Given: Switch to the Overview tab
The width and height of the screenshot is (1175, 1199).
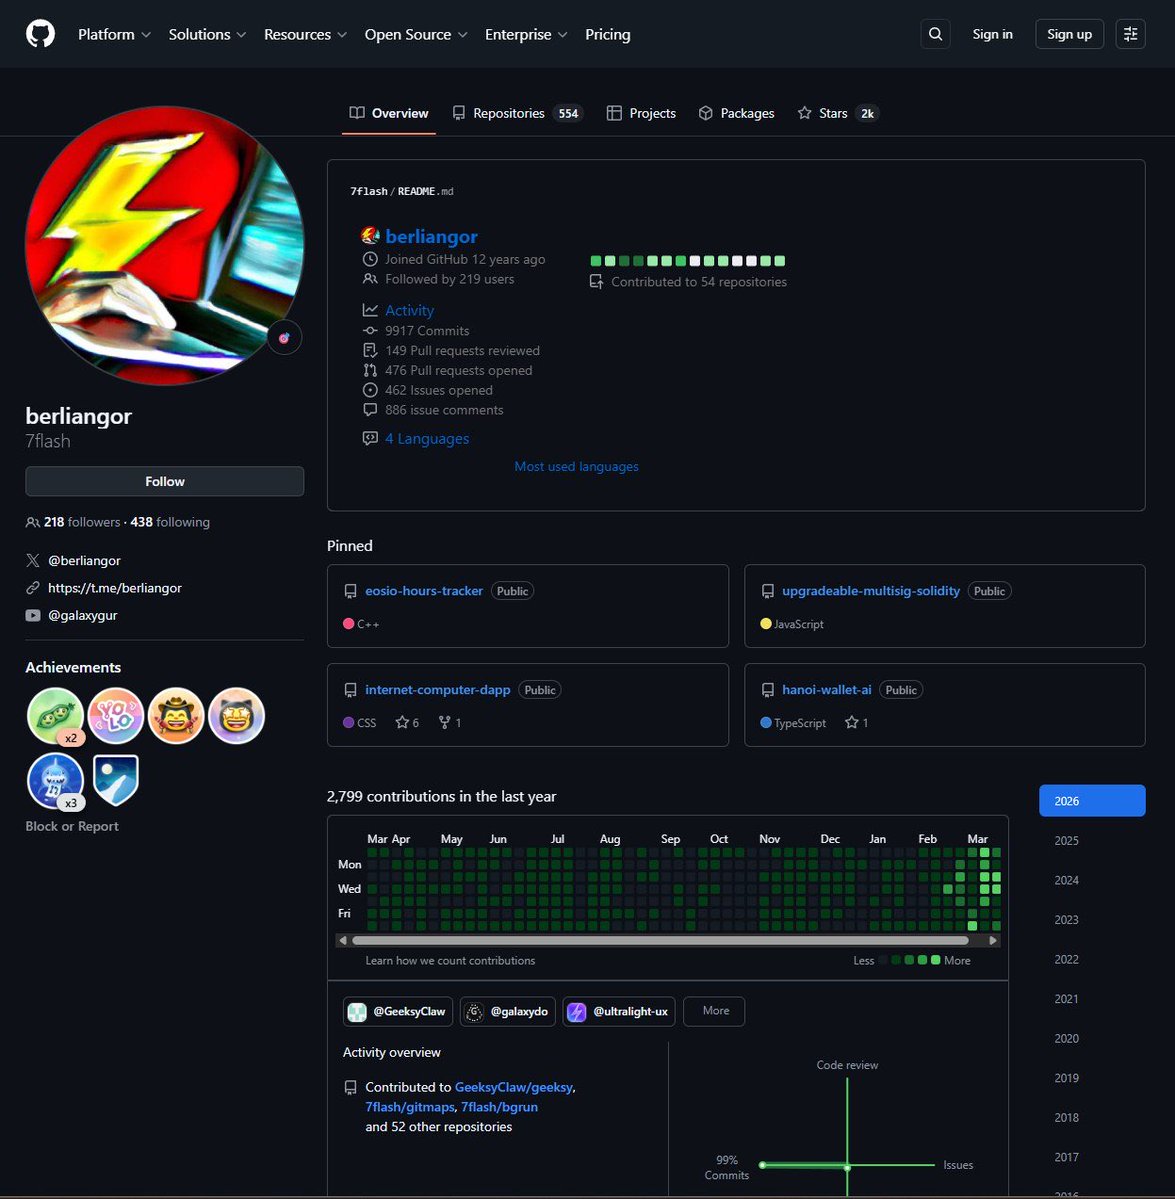Looking at the screenshot, I should point(389,113).
